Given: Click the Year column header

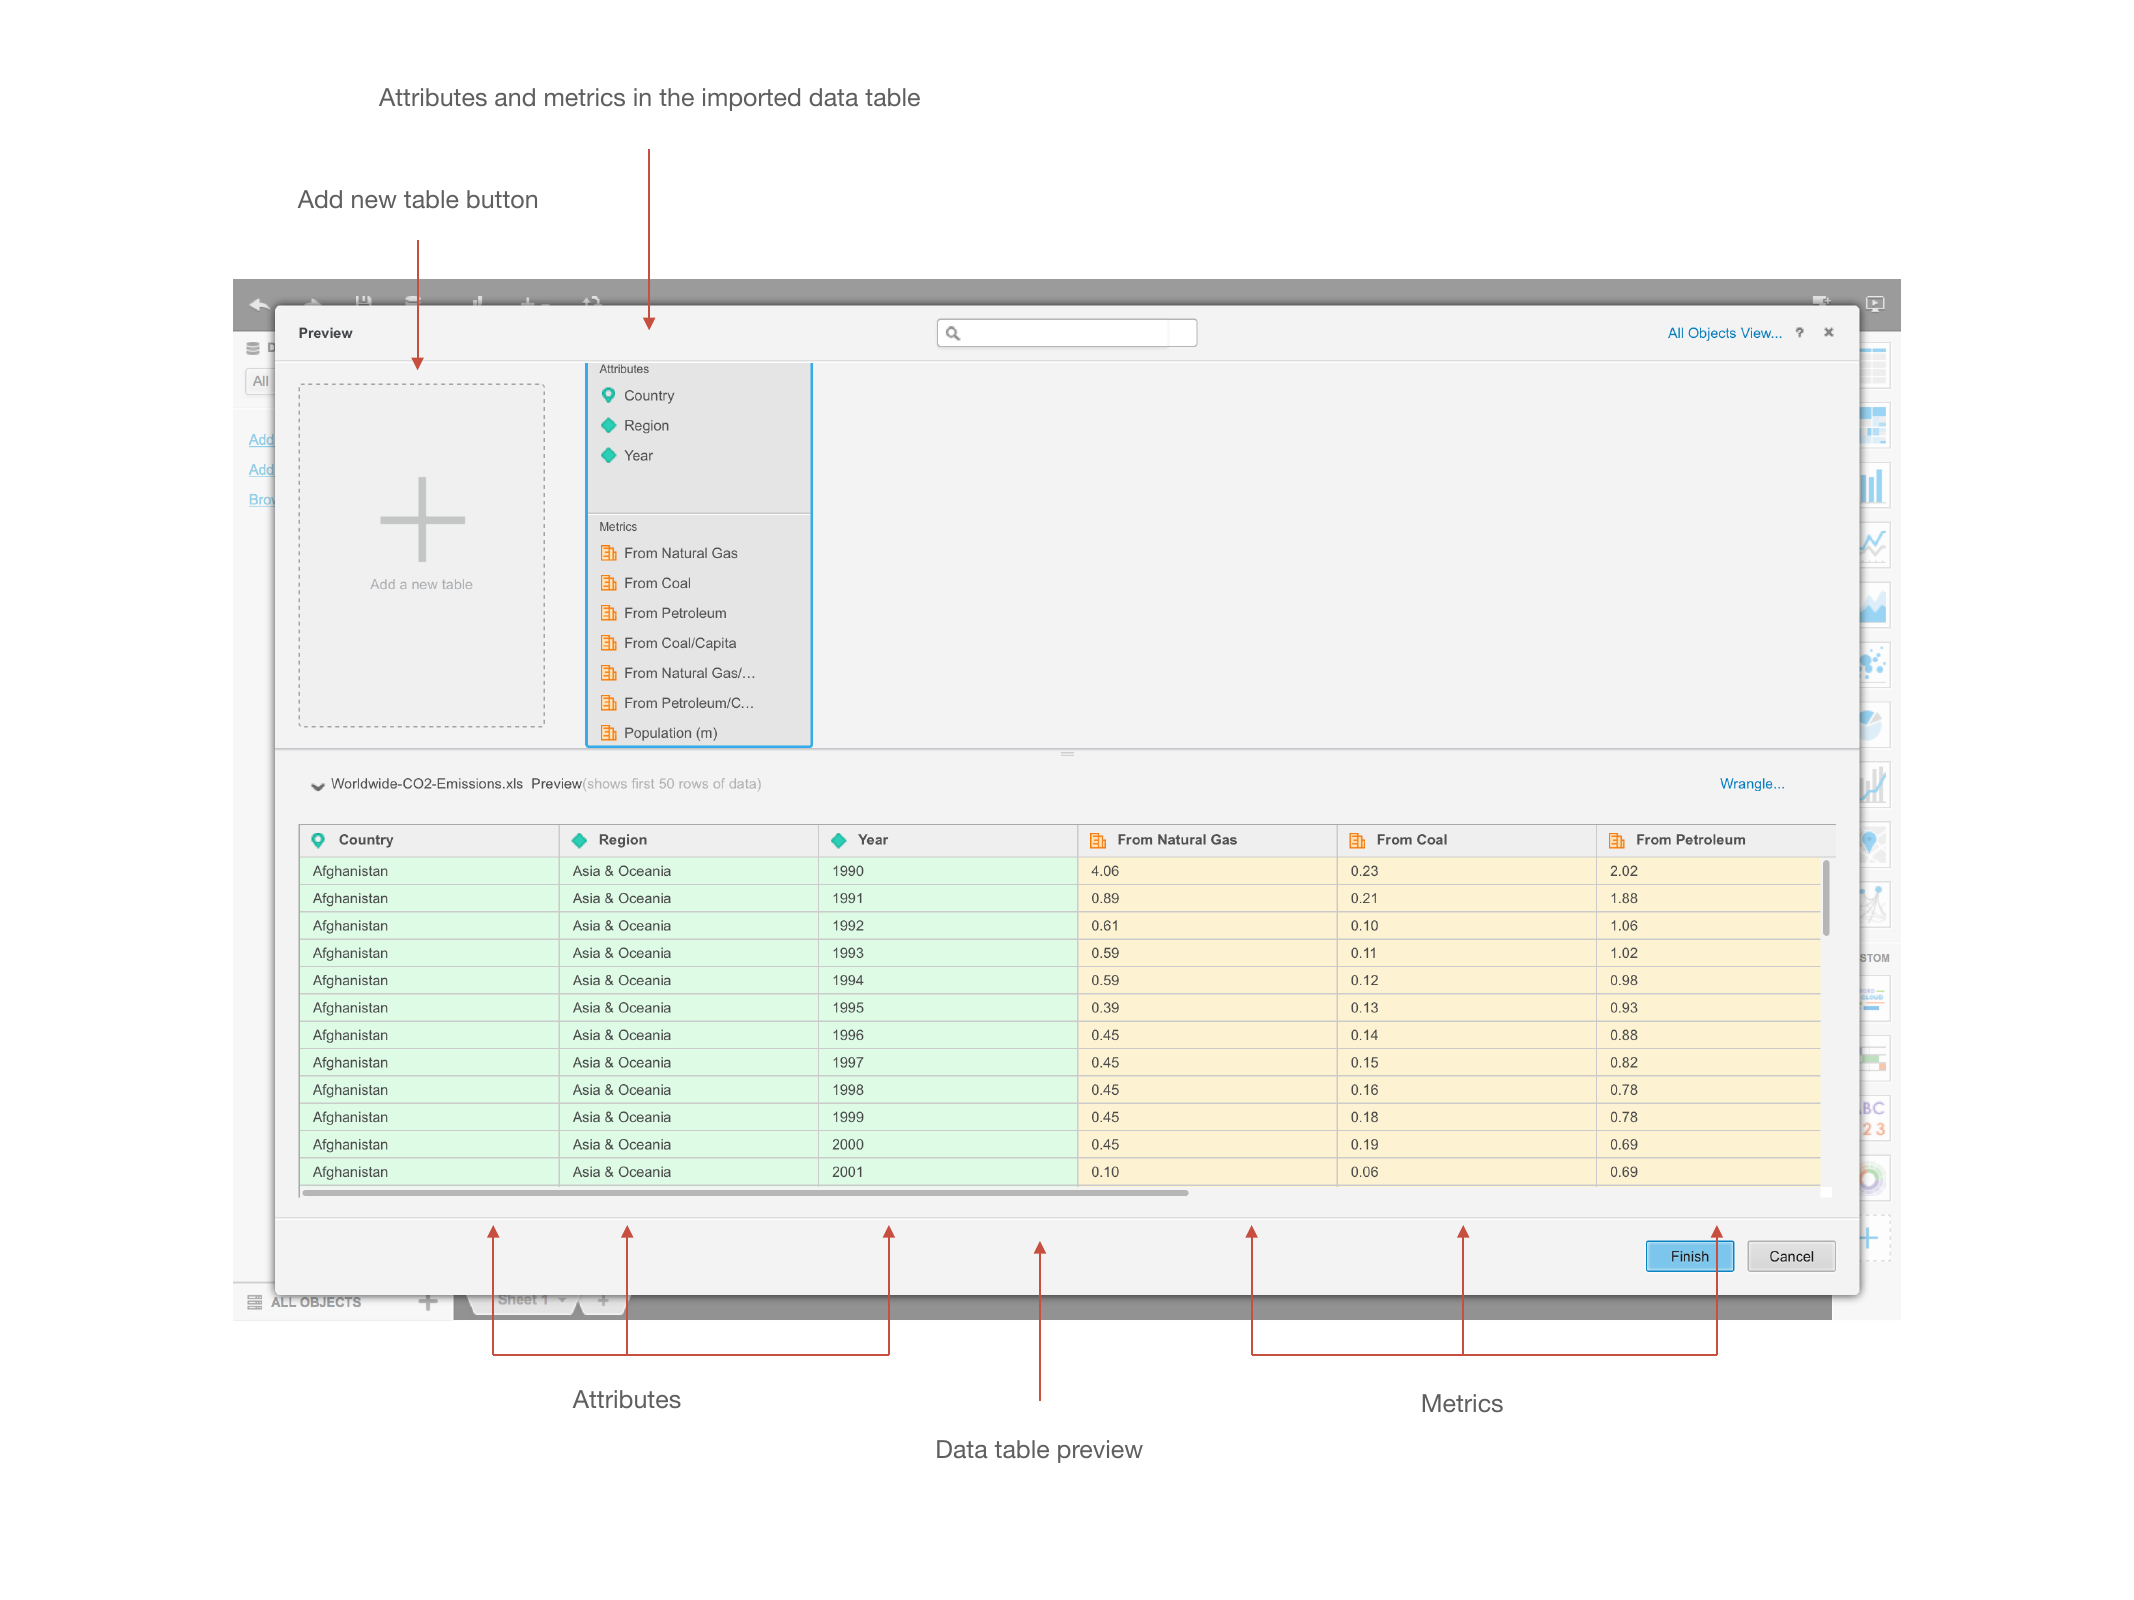Looking at the screenshot, I should click(x=948, y=840).
